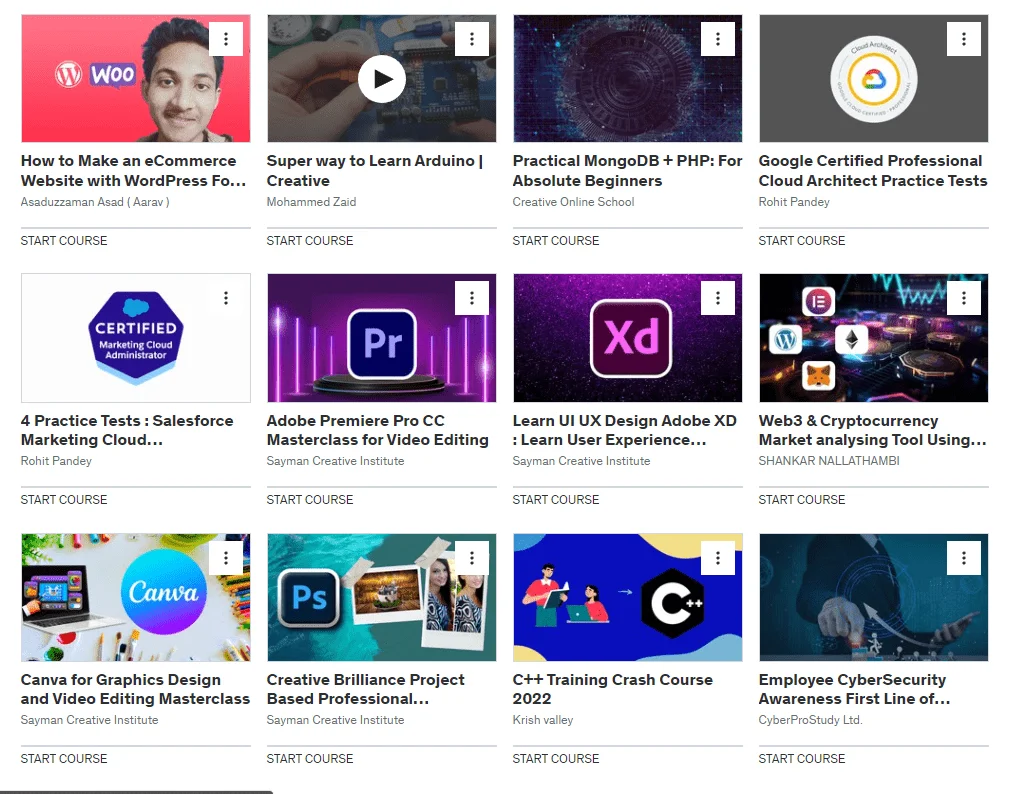Start course for Learn UI UX Adobe XD
The image size is (1010, 794).
click(x=556, y=500)
